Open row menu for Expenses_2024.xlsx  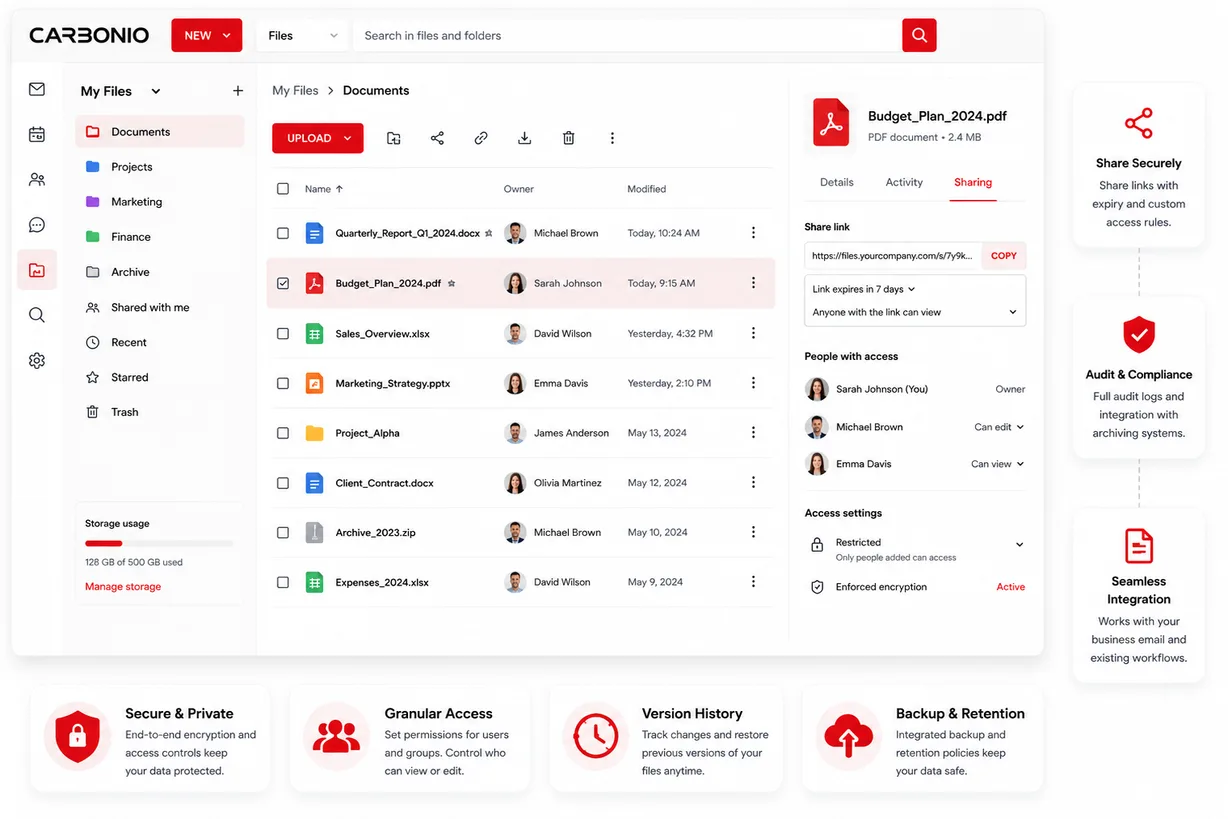[x=753, y=582]
